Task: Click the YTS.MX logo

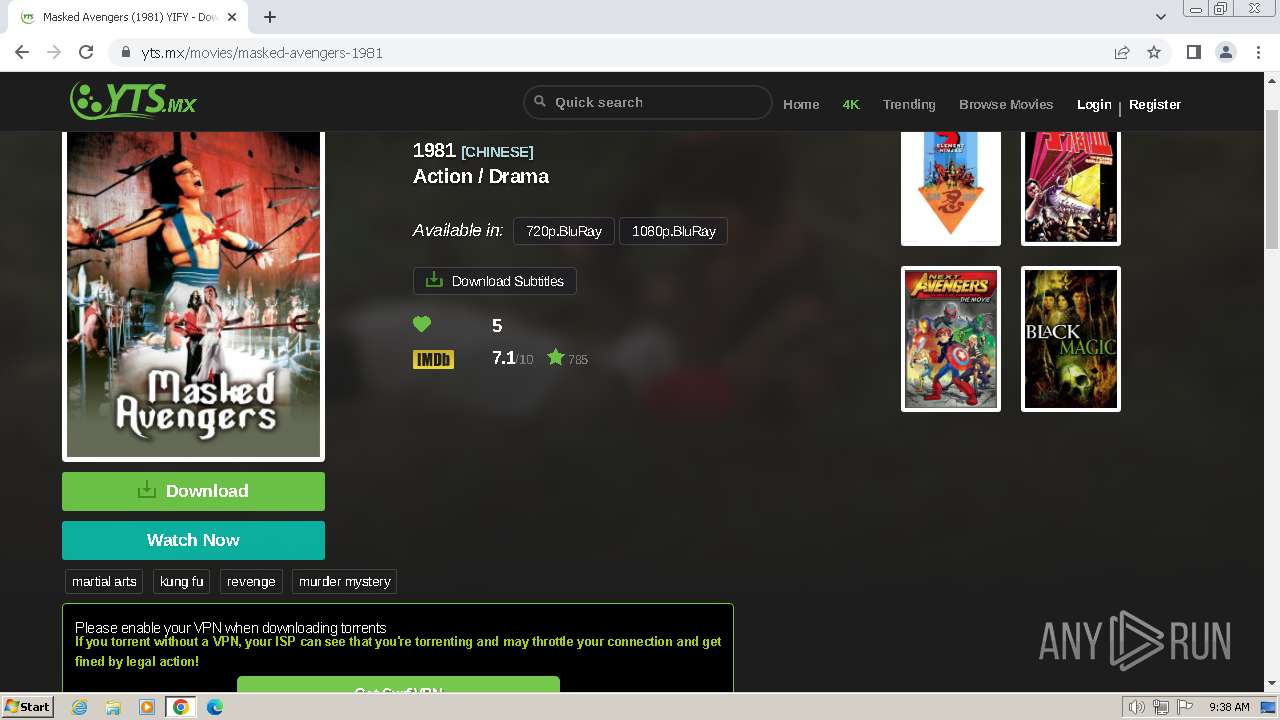Action: (133, 101)
